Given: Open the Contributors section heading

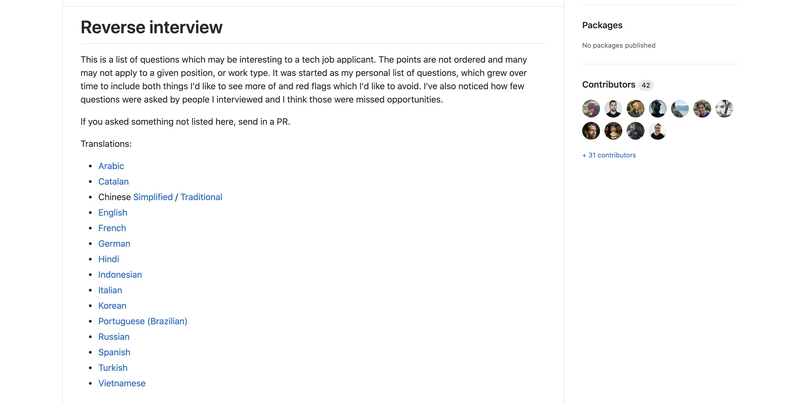Looking at the screenshot, I should point(609,85).
